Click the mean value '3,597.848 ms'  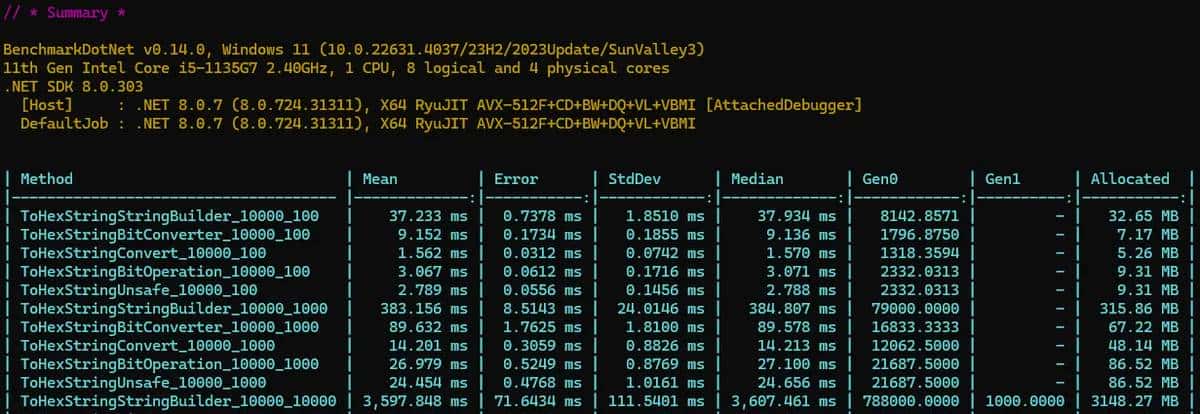pos(415,401)
